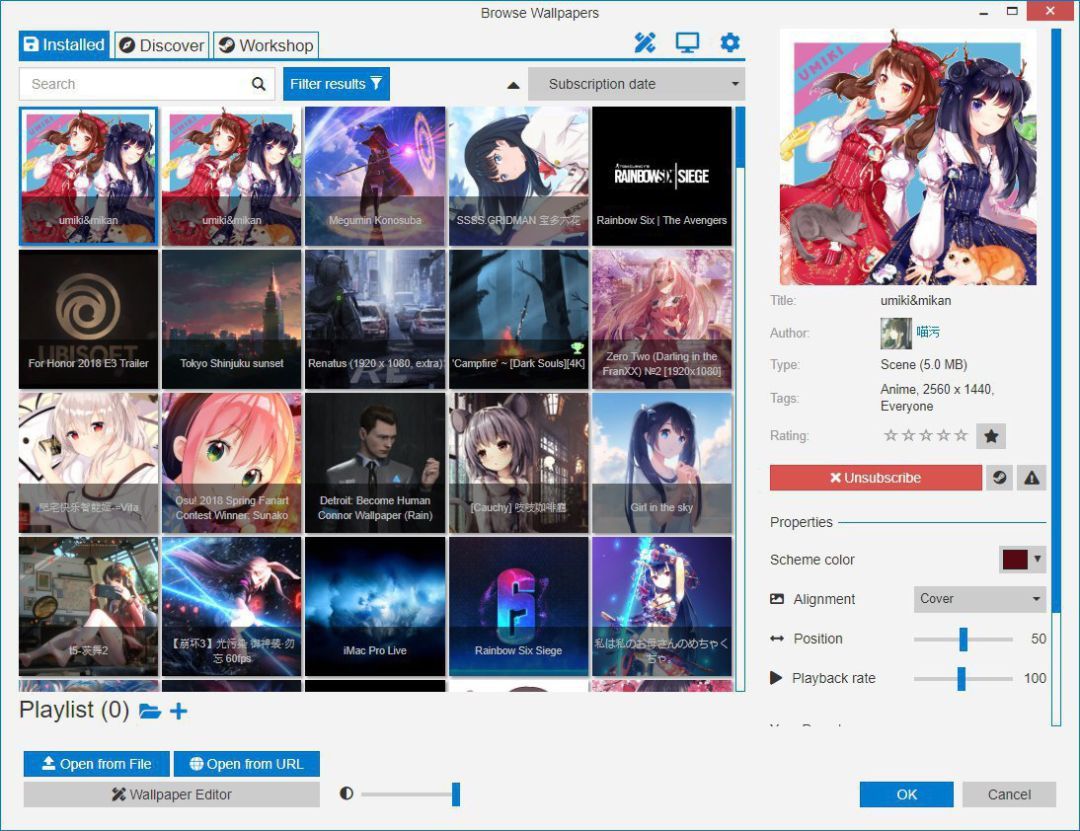
Task: Select the Megumin Konosuba wallpaper
Action: tap(375, 176)
